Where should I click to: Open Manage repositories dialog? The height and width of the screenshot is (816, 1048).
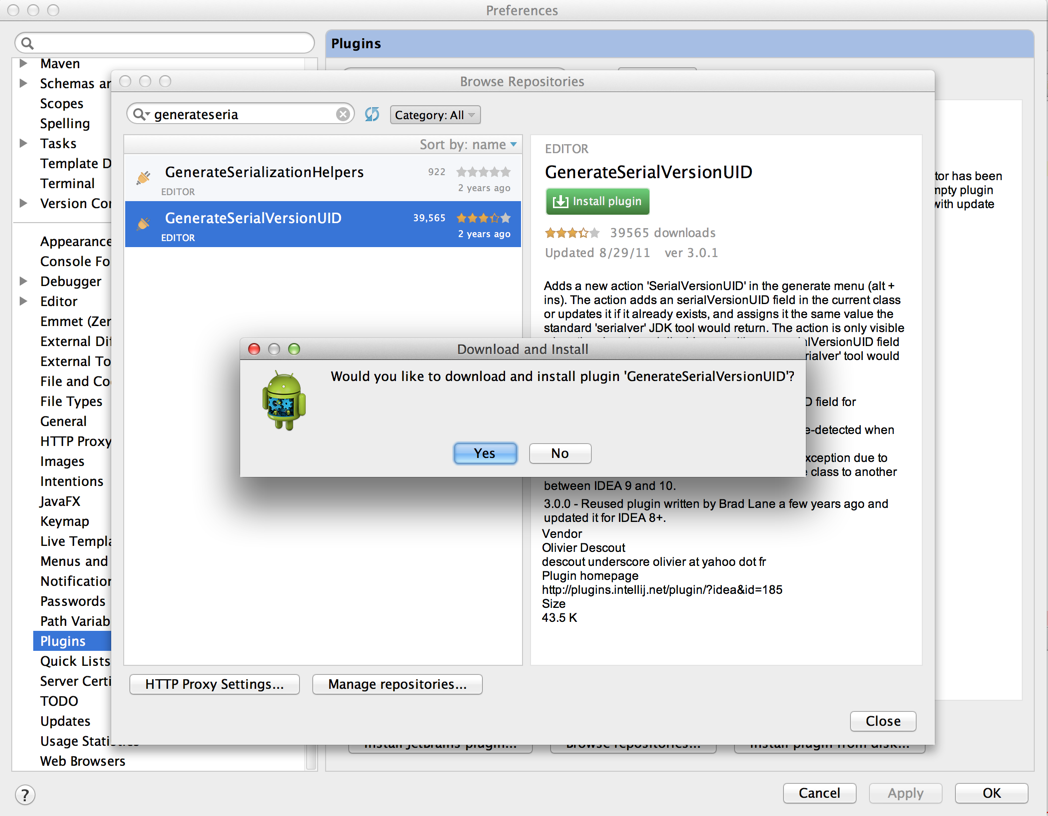[398, 684]
